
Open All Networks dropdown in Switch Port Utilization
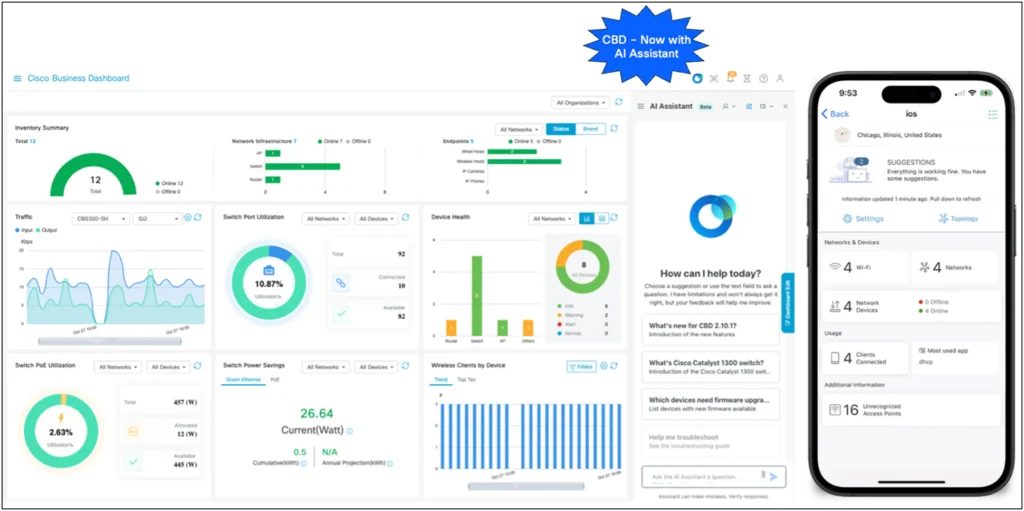(x=325, y=219)
